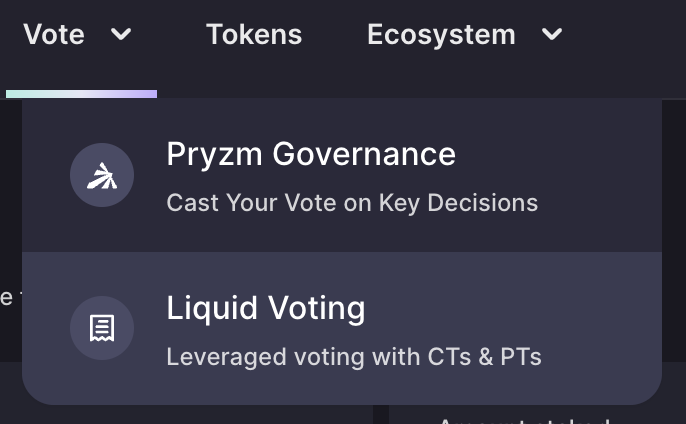Click 'Leveraged voting with CTs & PTs' text
Screen dimensions: 686x424
tap(354, 357)
